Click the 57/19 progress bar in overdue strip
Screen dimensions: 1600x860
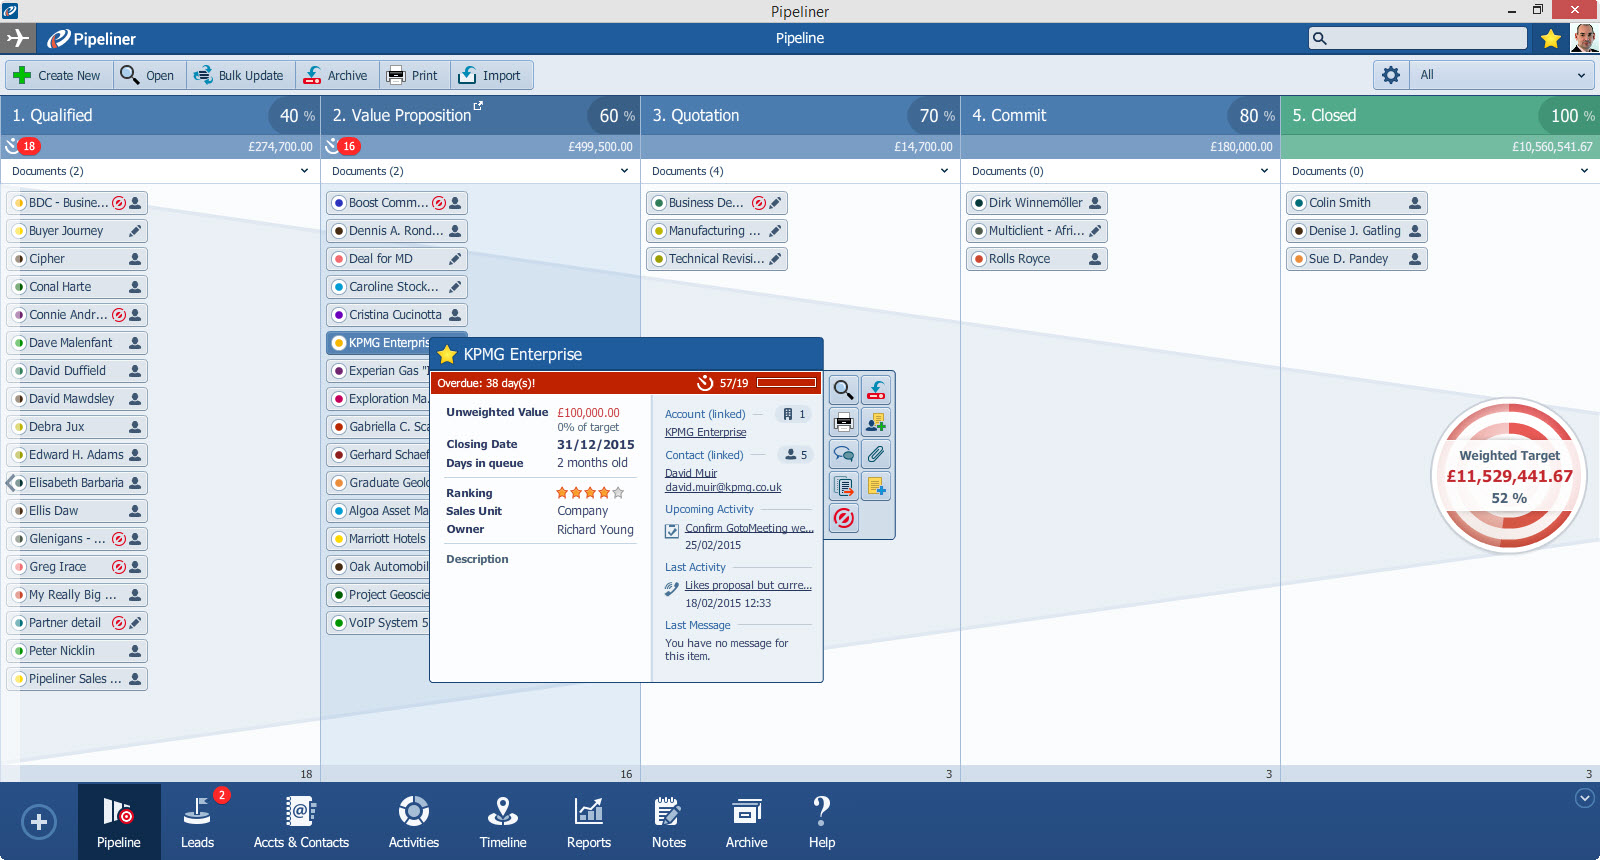(787, 383)
